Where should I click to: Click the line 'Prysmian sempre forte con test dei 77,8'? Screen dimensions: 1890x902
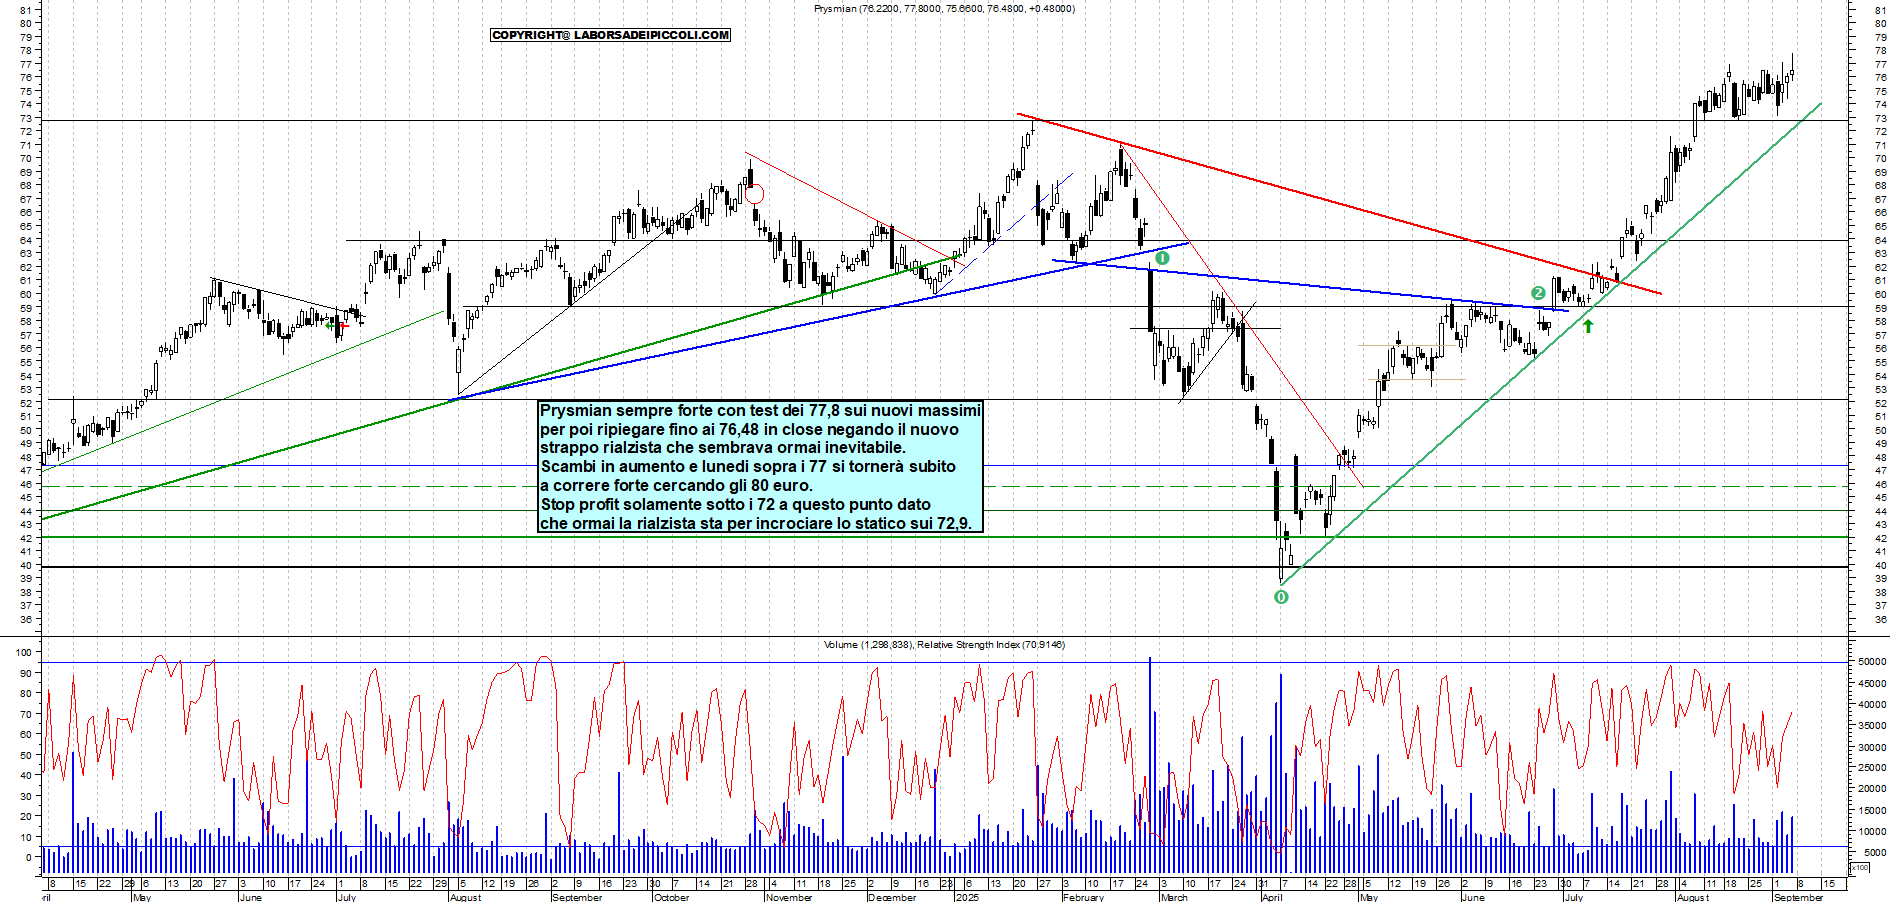(760, 410)
